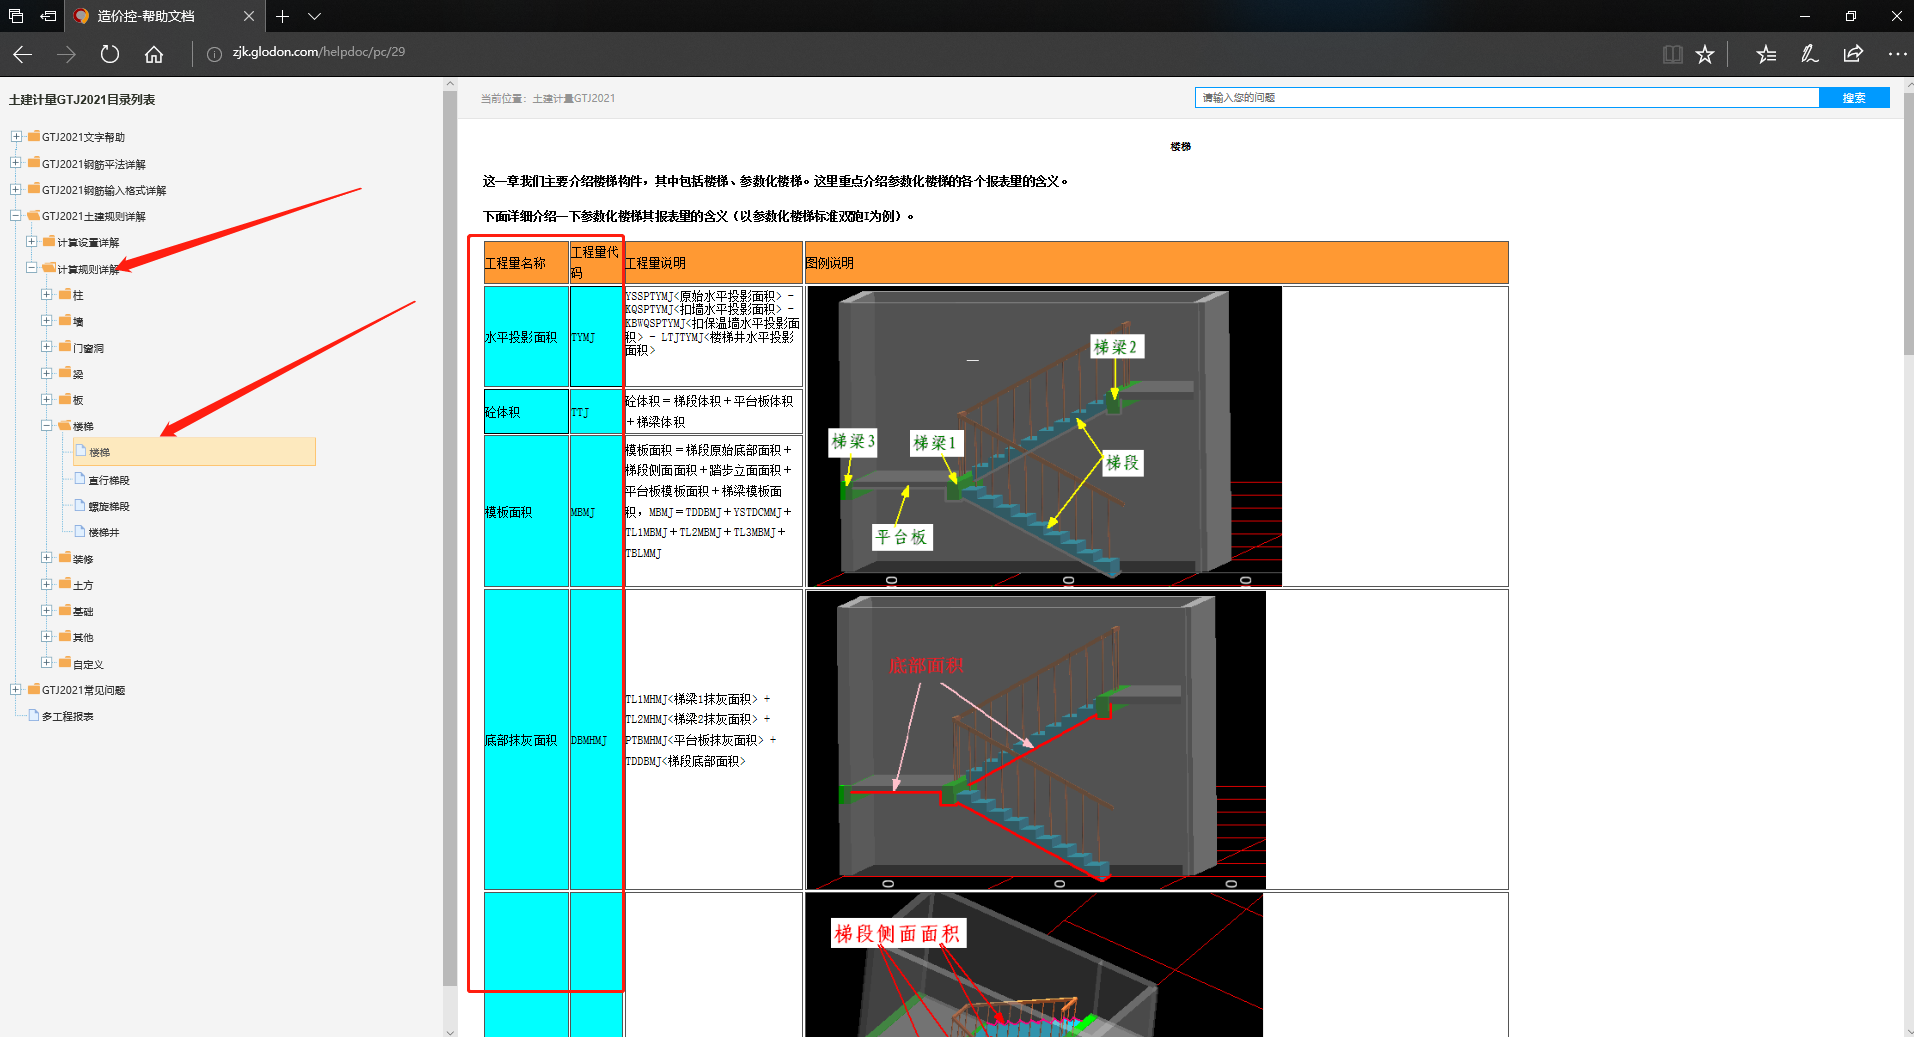Click the 砼体积 table cell
Image resolution: width=1914 pixels, height=1037 pixels.
(526, 412)
